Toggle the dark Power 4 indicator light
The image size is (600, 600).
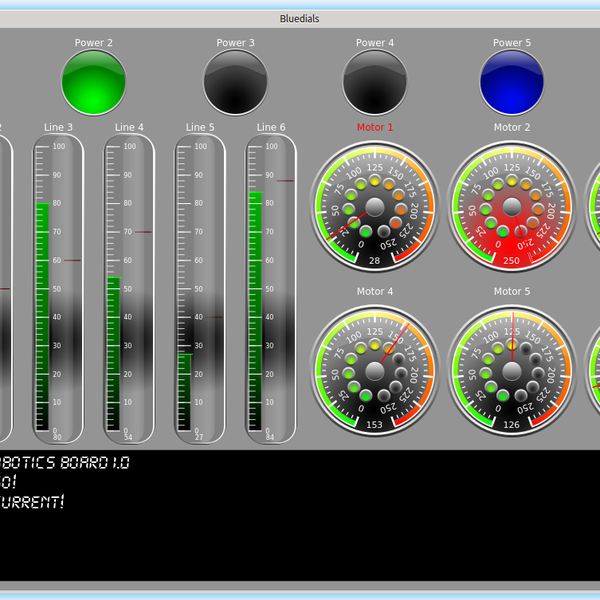(x=375, y=83)
